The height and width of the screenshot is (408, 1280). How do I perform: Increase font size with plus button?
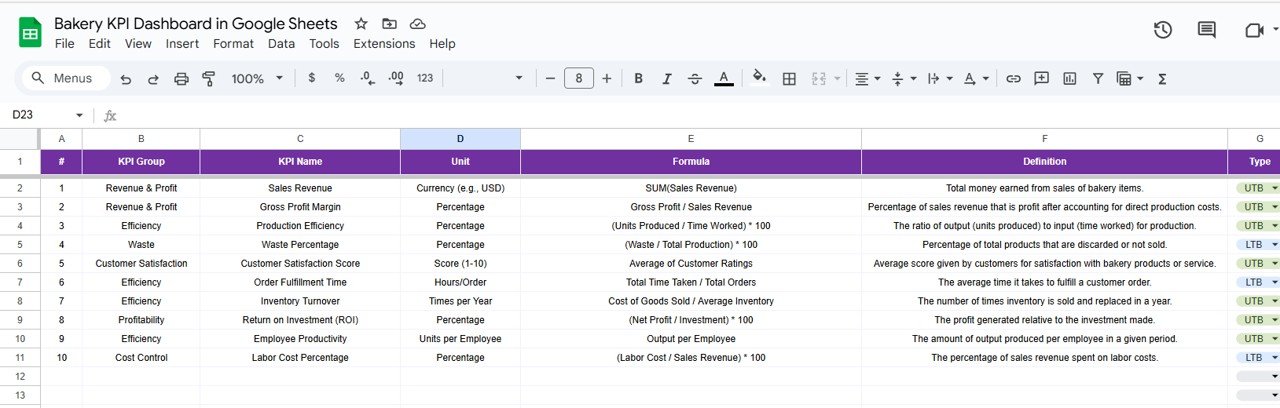coord(607,78)
